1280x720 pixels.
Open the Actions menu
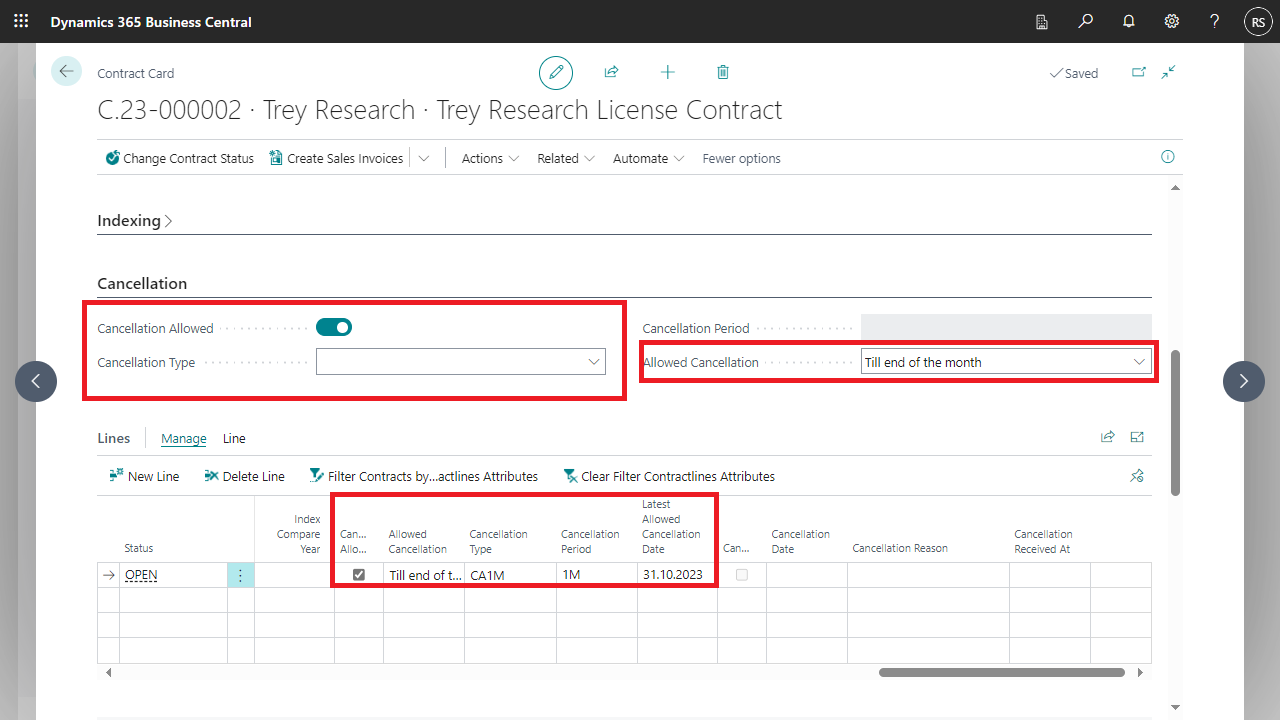pyautogui.click(x=490, y=158)
